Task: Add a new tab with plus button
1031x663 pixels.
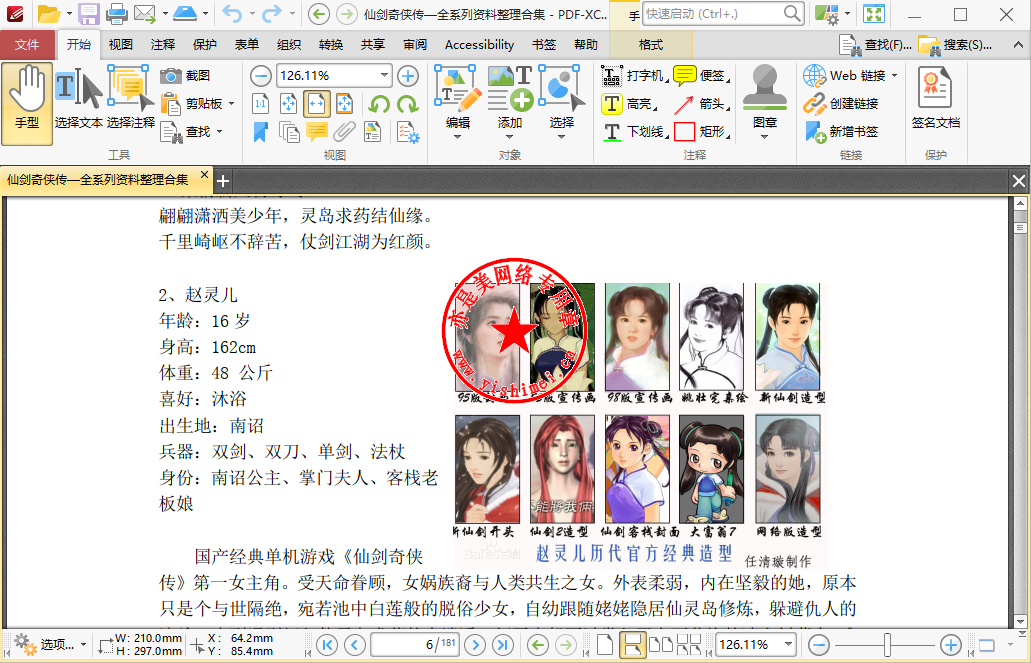Action: (223, 180)
